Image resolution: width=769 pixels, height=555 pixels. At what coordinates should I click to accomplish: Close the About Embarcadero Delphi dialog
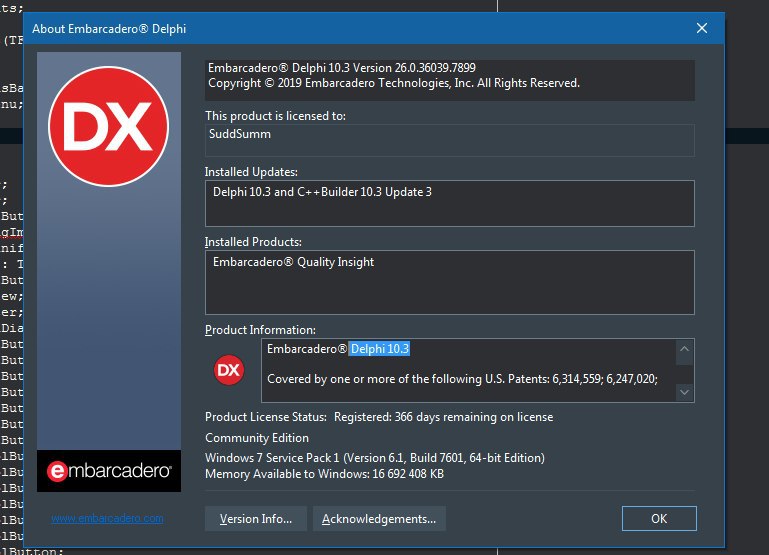pyautogui.click(x=702, y=28)
